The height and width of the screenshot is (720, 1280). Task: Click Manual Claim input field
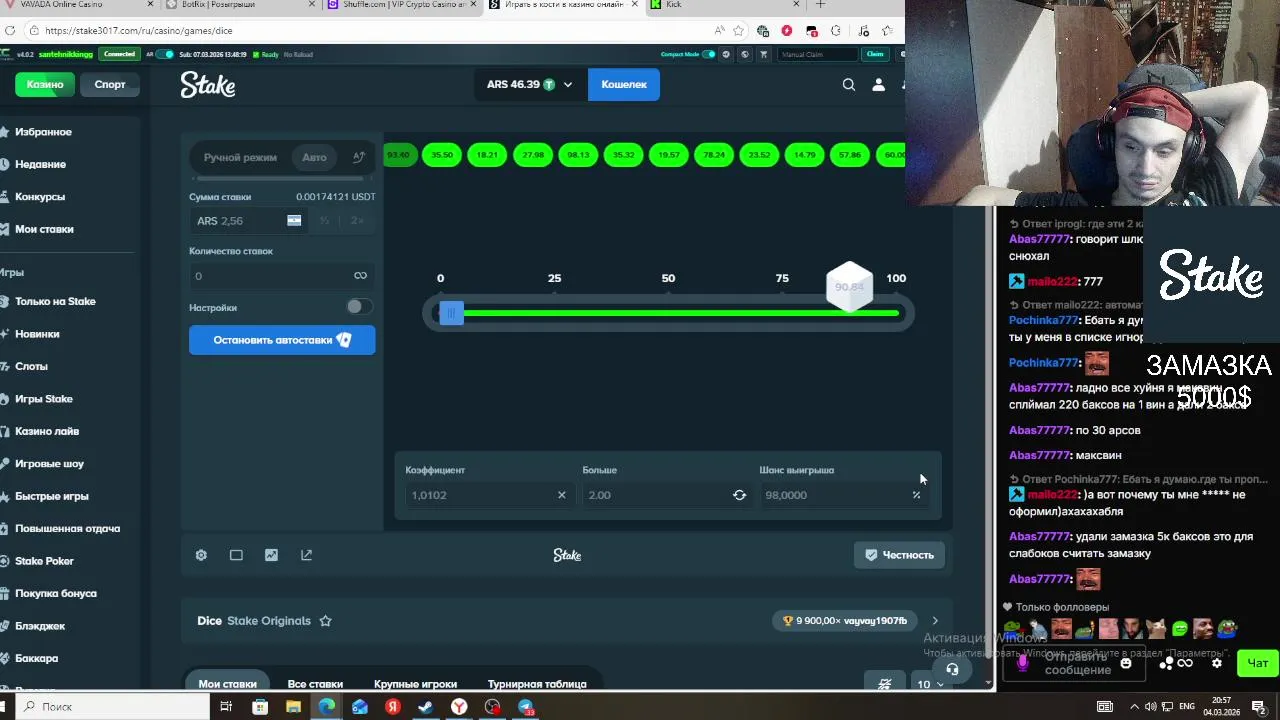click(x=818, y=54)
